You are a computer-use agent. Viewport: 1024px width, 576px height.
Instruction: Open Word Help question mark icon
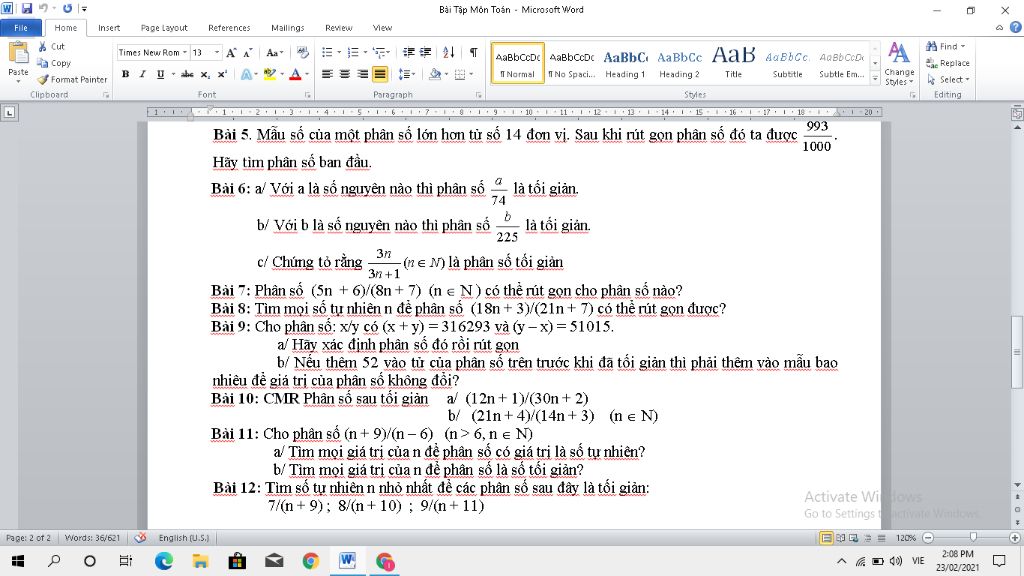1016,27
